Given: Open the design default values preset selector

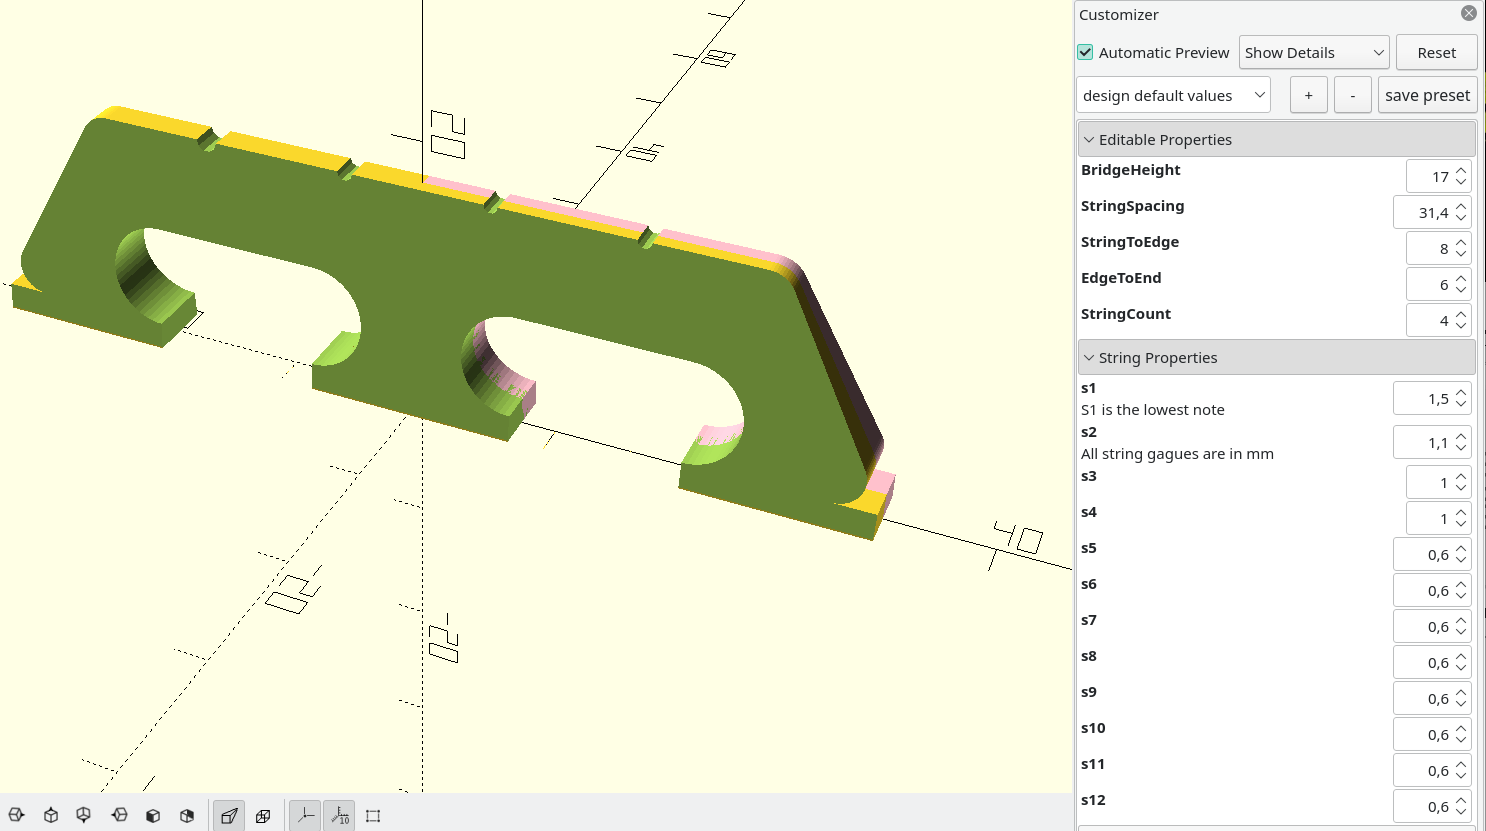Looking at the screenshot, I should [1172, 94].
